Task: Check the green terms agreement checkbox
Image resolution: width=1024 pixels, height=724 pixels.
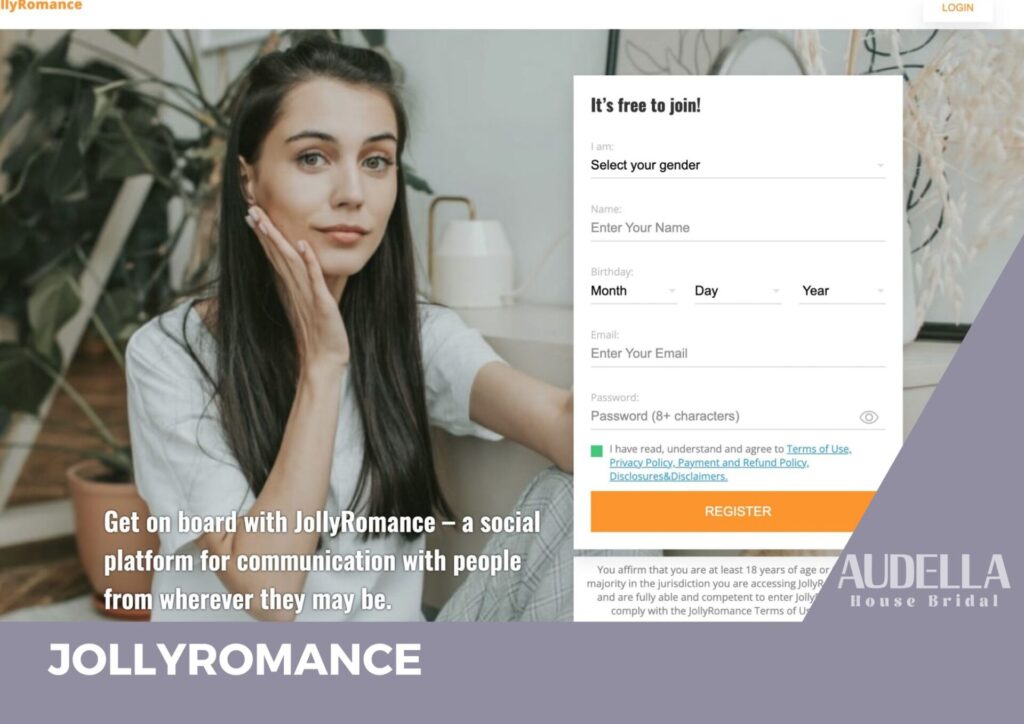Action: pyautogui.click(x=596, y=451)
